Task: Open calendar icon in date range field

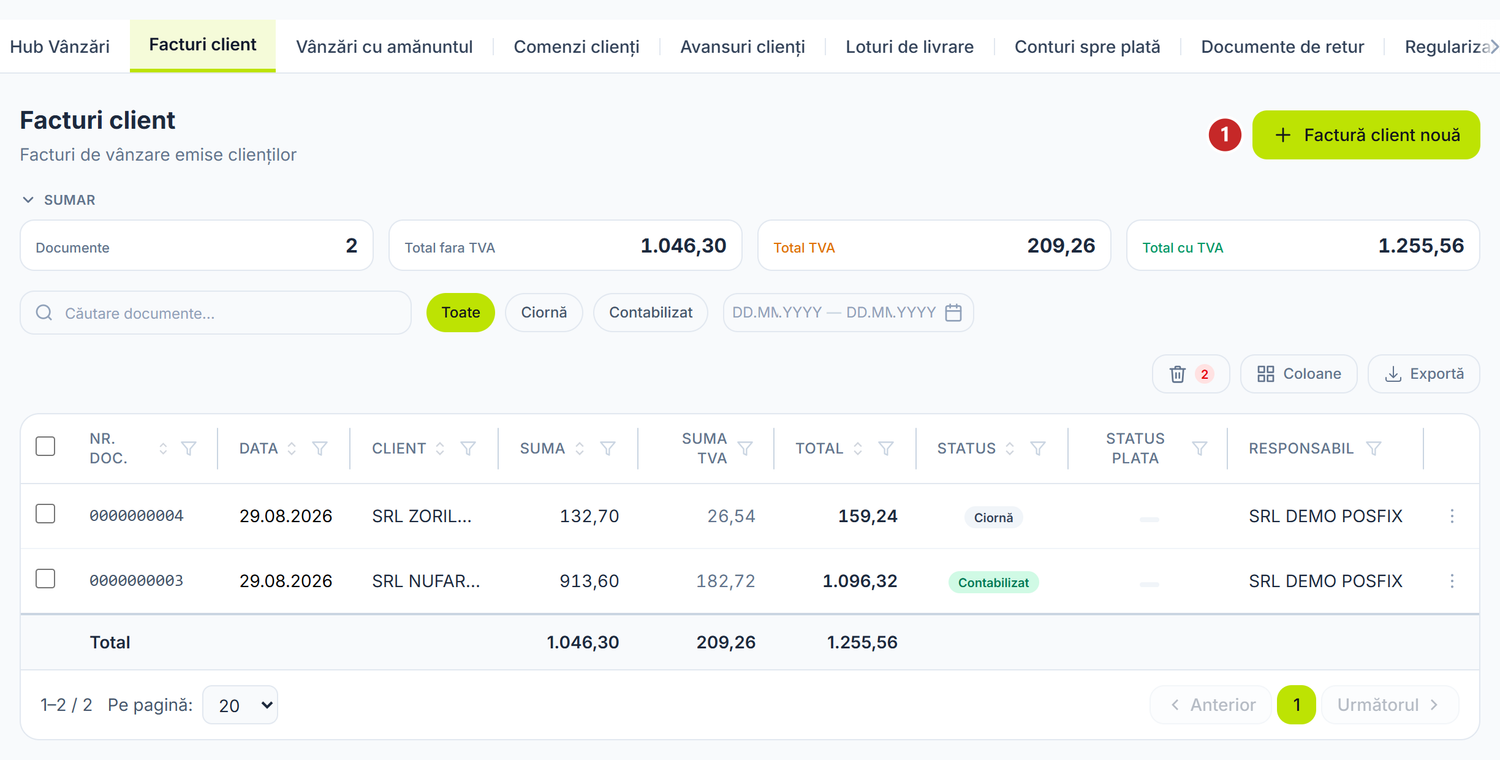Action: (953, 313)
